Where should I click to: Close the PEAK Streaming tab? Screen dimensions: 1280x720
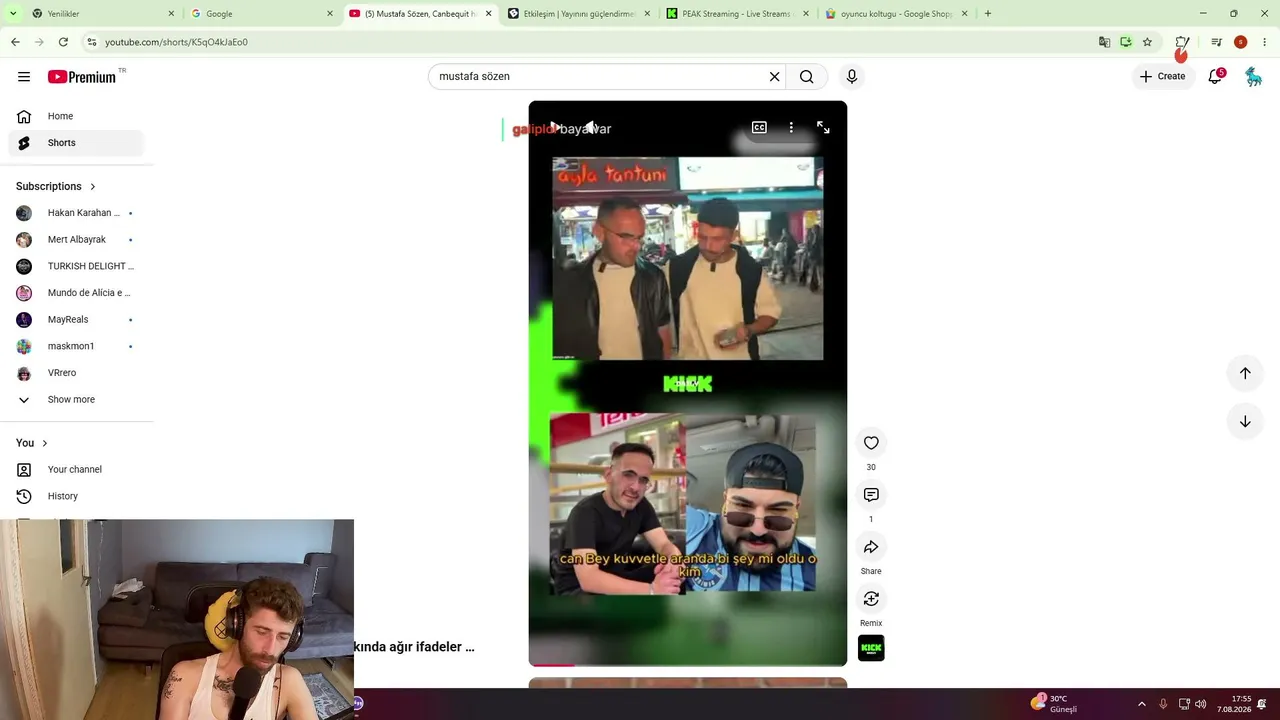(x=806, y=14)
